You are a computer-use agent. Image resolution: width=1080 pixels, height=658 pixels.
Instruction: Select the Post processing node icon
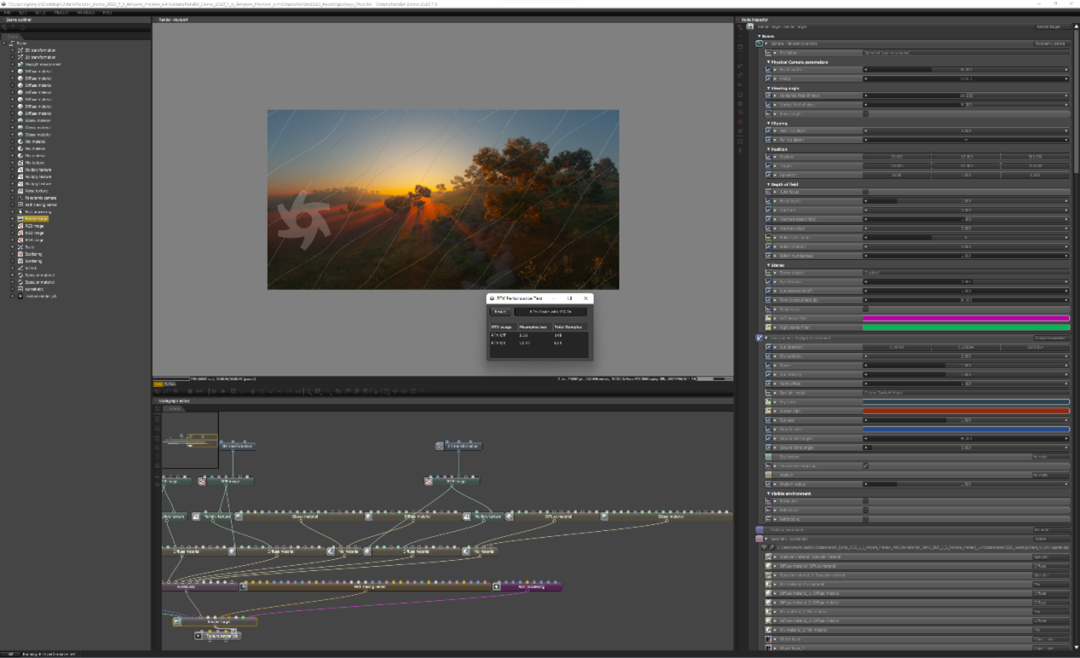coord(19,212)
